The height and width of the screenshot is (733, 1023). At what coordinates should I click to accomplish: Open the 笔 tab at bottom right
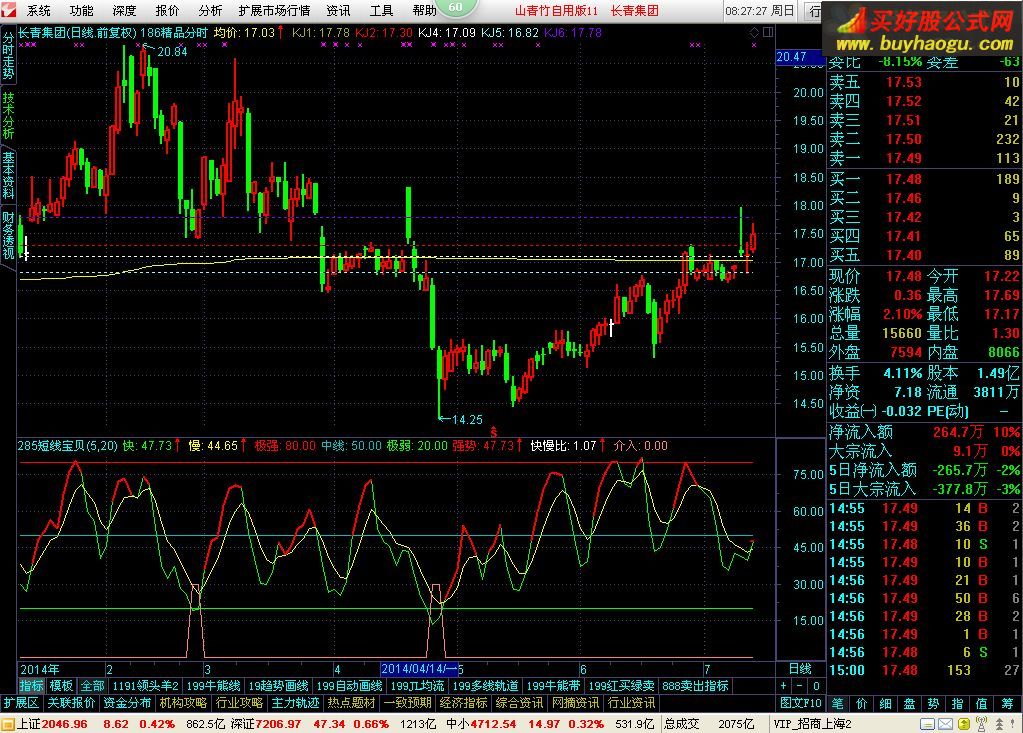[838, 704]
